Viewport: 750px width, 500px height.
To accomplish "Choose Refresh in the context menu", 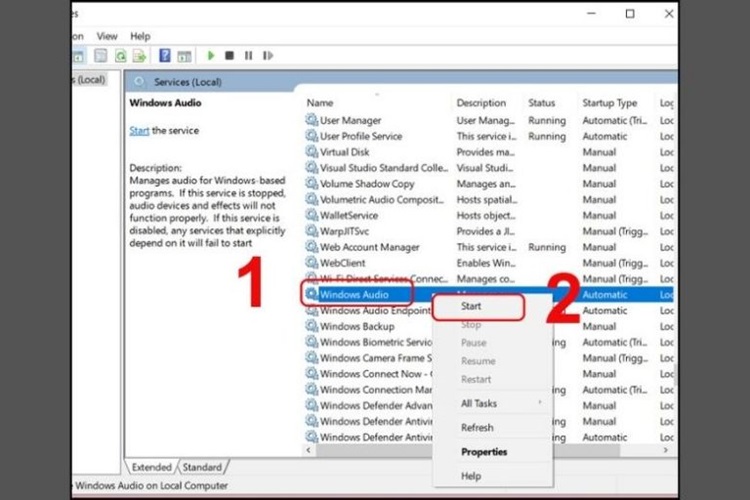I will click(477, 428).
